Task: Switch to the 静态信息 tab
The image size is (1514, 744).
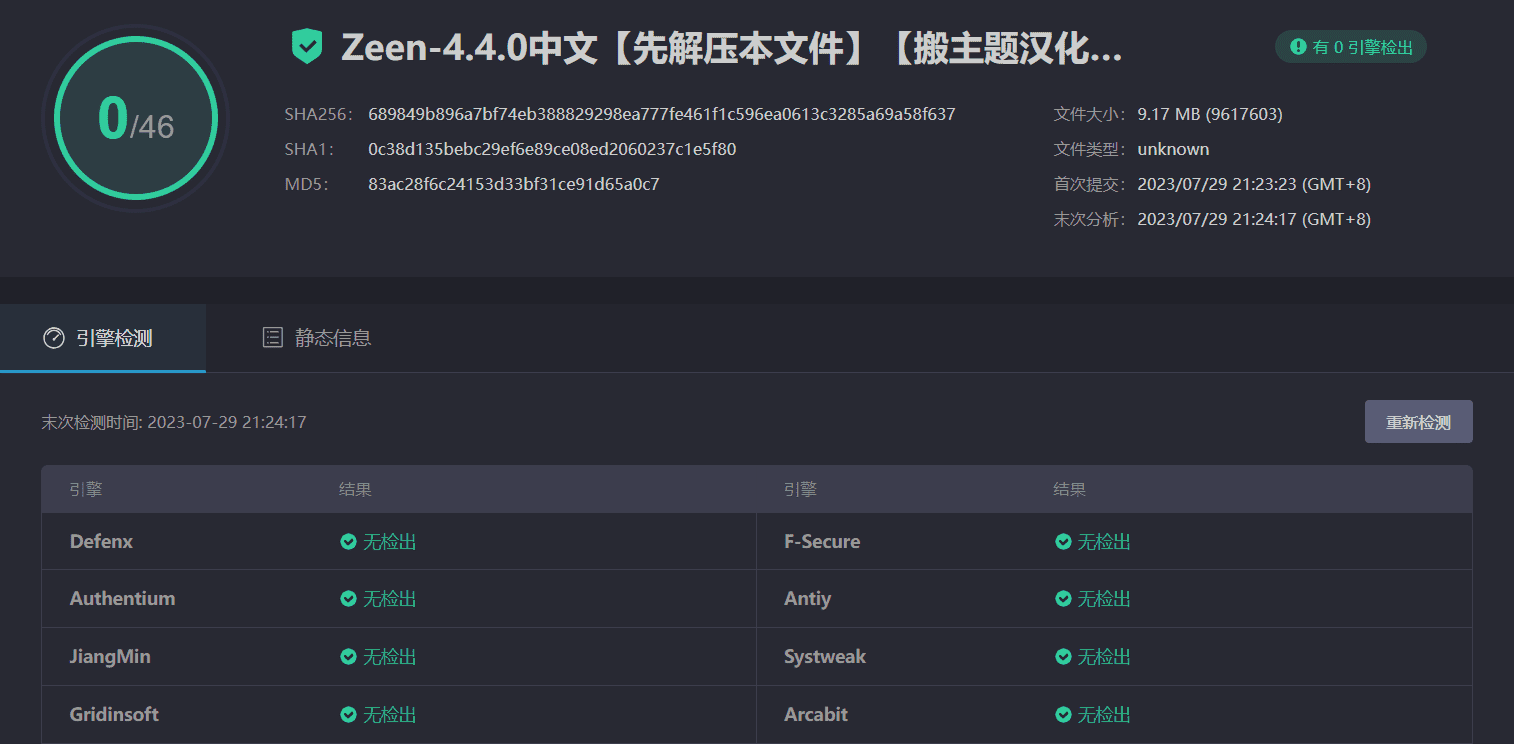Action: click(x=316, y=338)
